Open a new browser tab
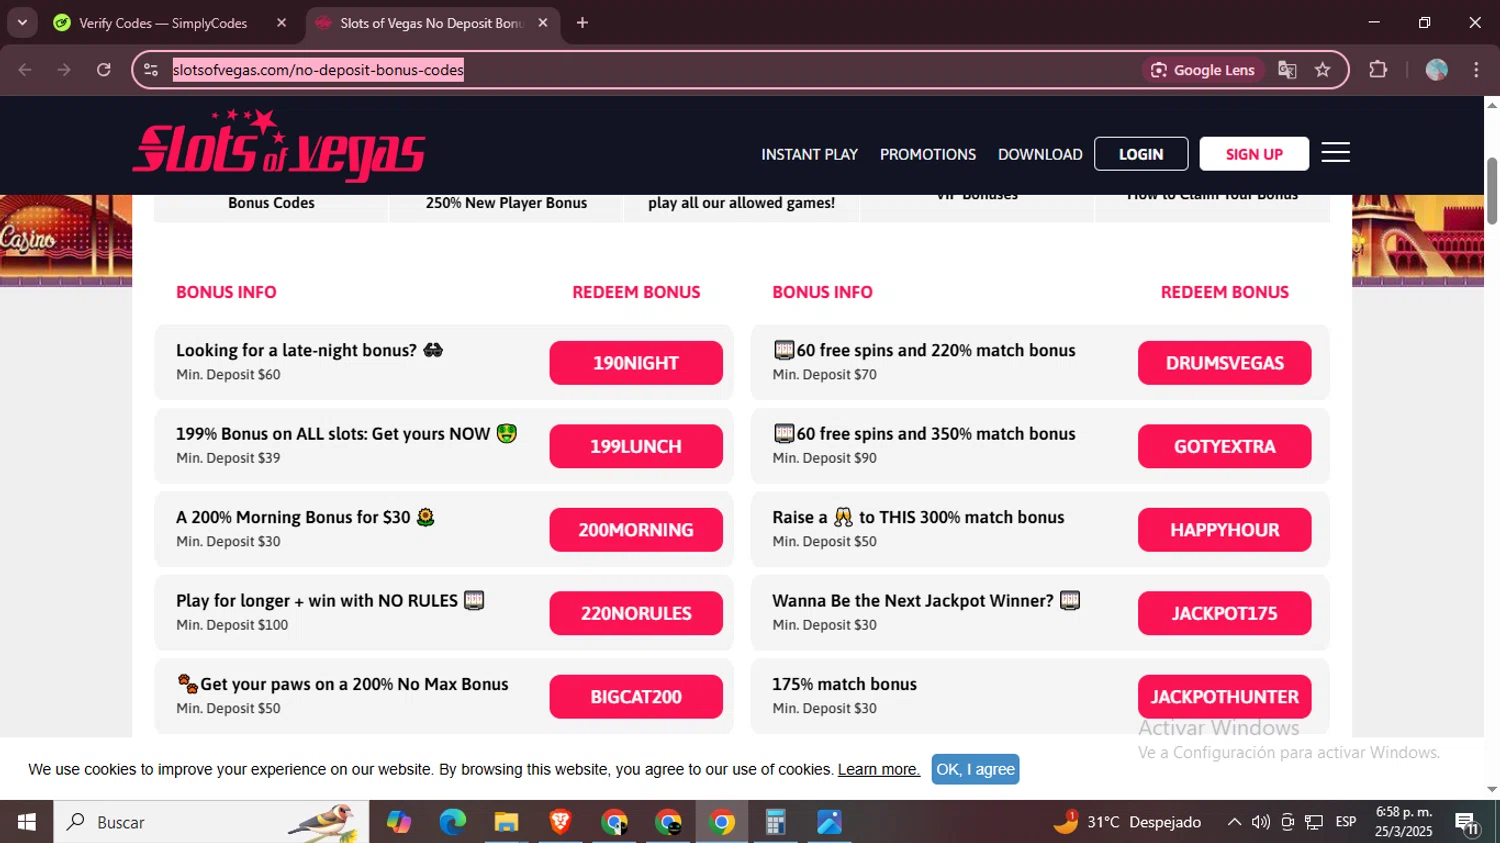 pyautogui.click(x=582, y=23)
